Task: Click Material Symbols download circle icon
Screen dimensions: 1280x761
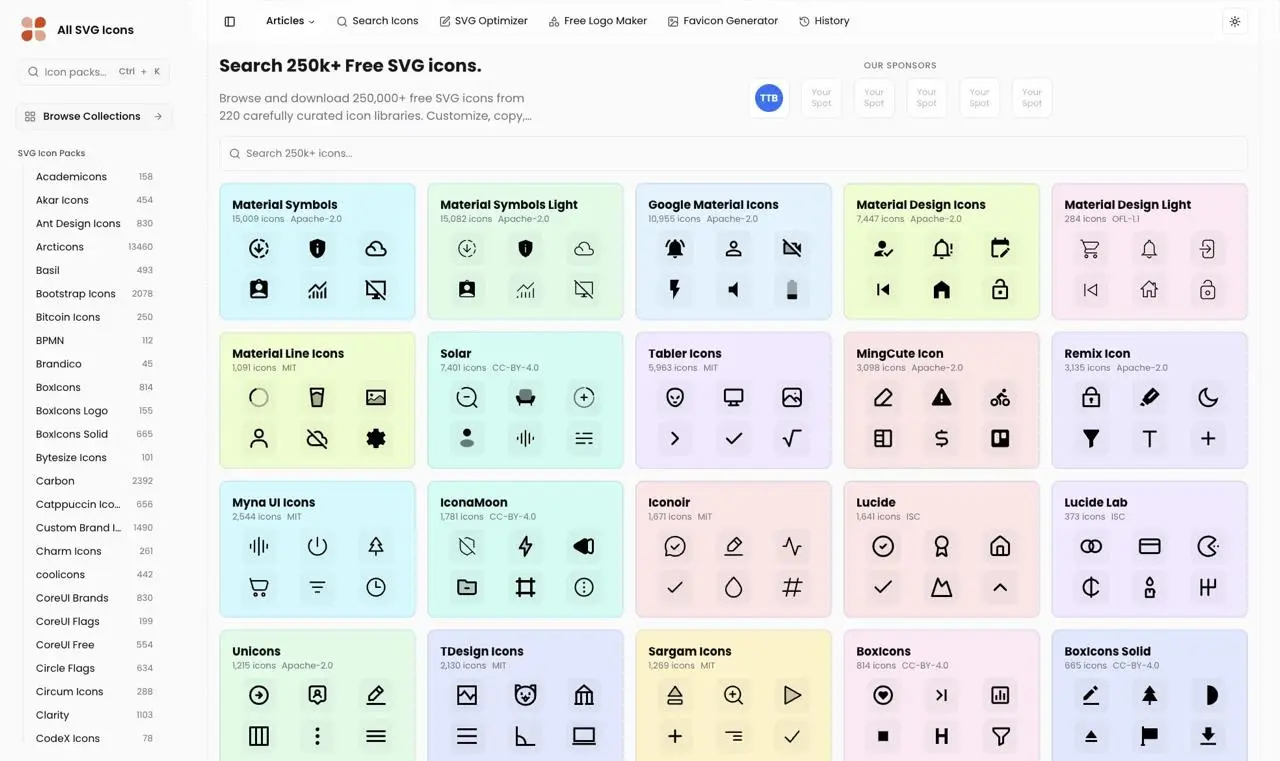Action: (259, 249)
